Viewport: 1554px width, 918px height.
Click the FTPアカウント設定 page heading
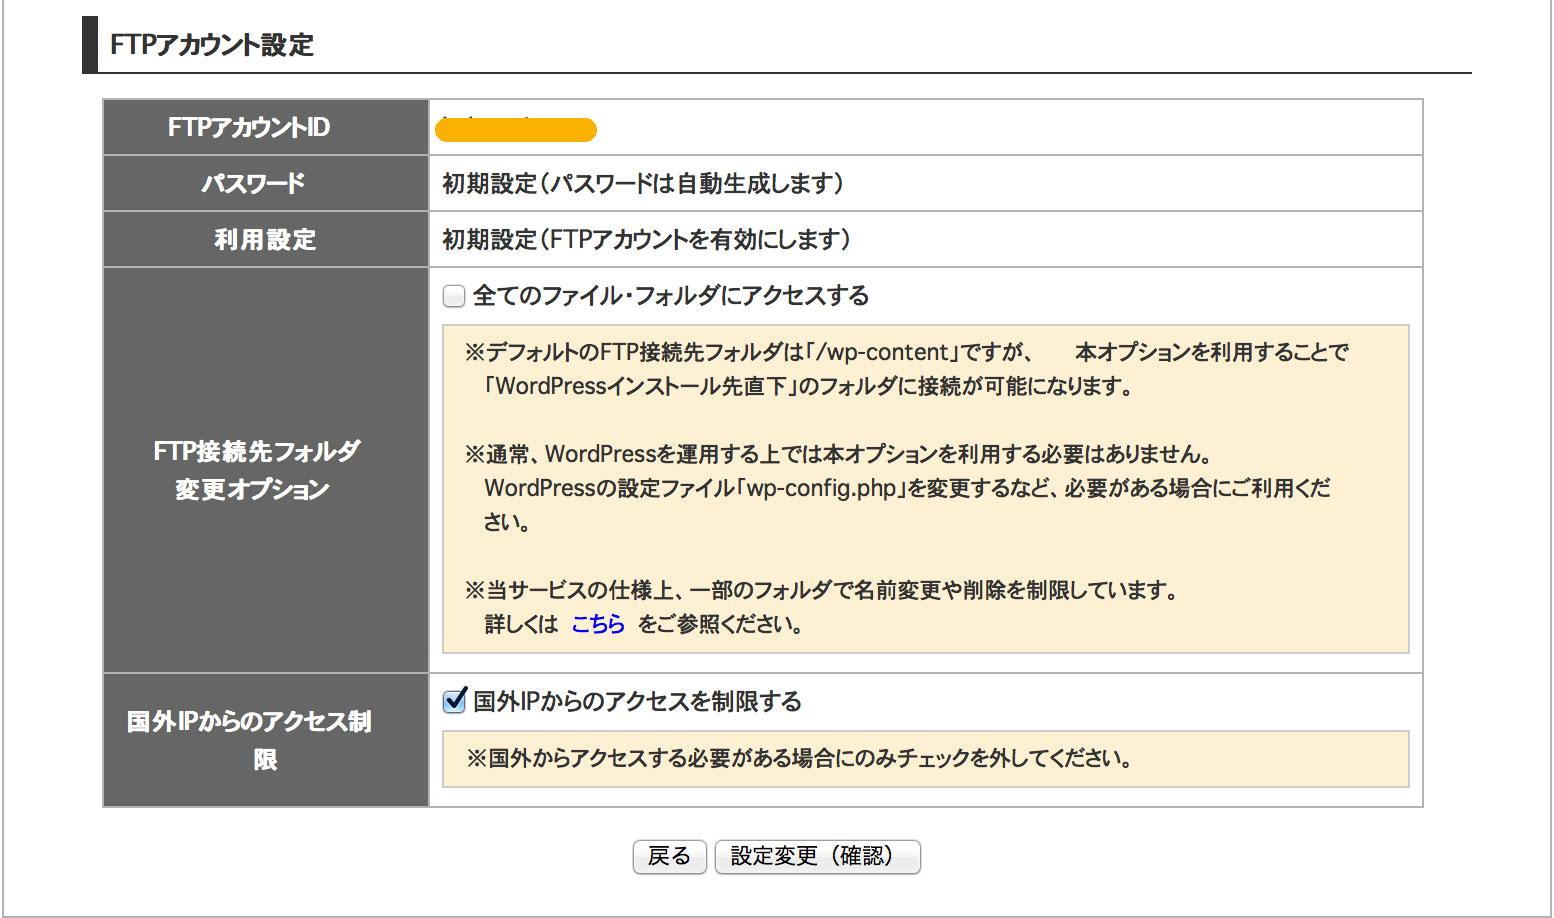pos(212,45)
